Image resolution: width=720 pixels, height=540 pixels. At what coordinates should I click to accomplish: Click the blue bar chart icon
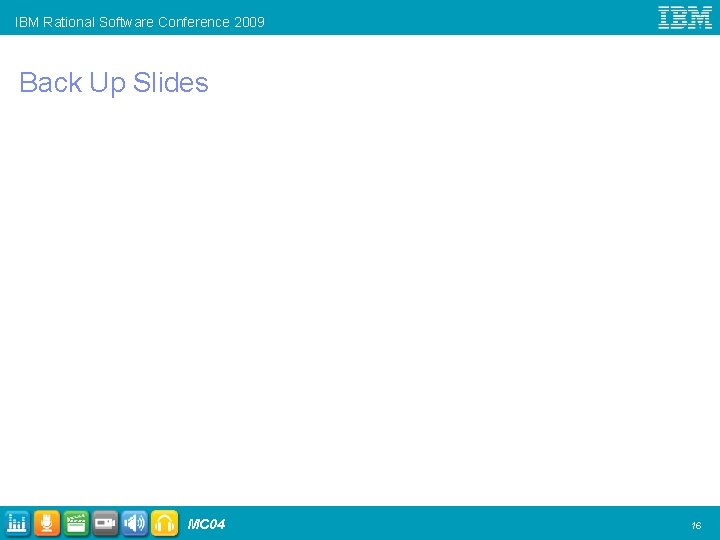tap(17, 523)
